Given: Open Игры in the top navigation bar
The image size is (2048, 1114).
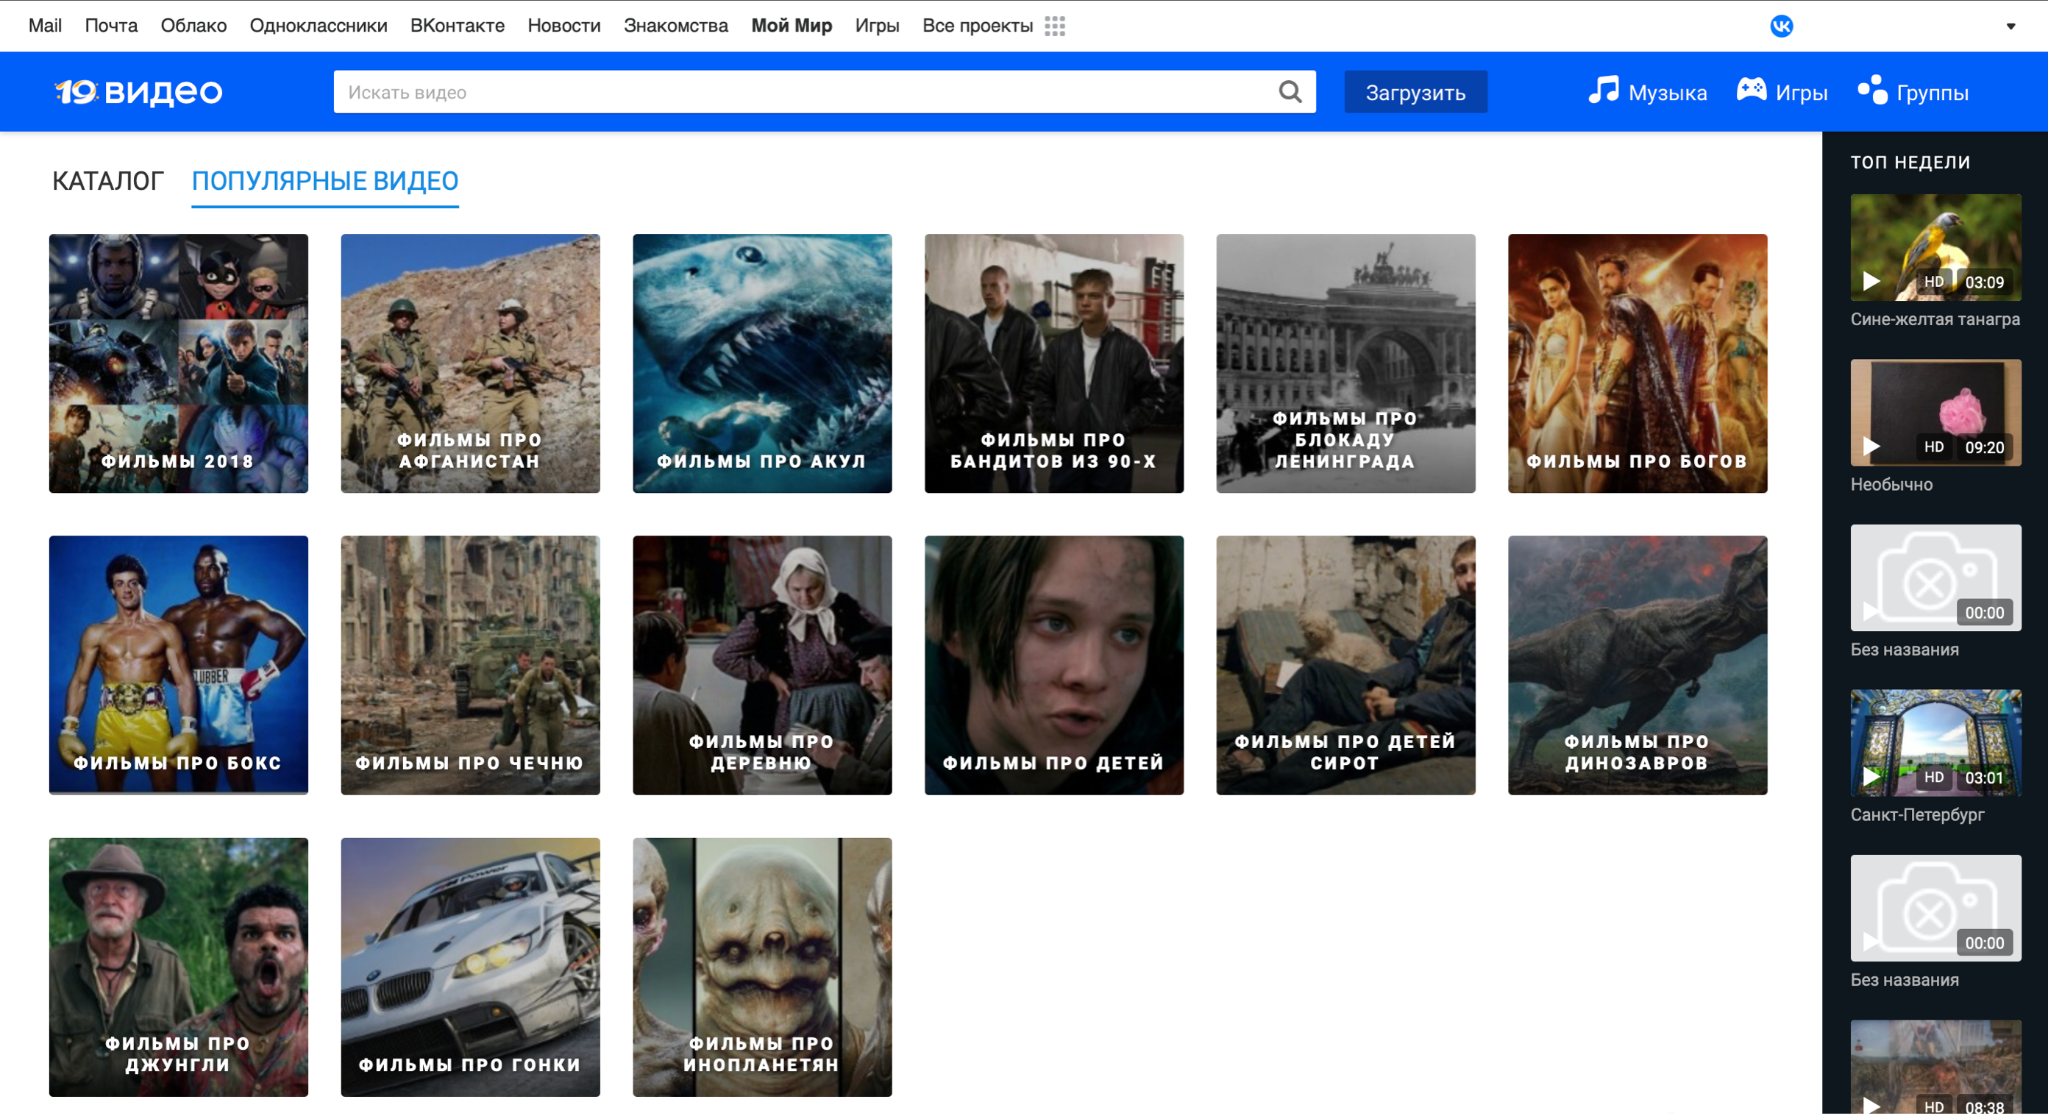Looking at the screenshot, I should coord(877,26).
